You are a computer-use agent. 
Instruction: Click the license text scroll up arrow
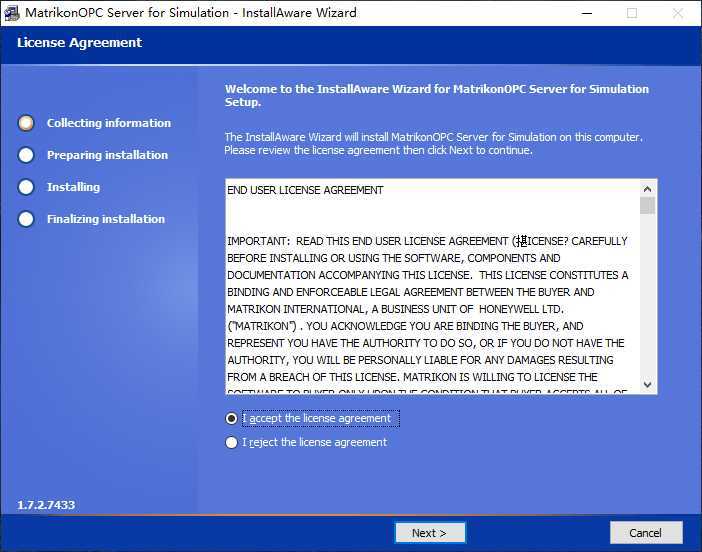647,189
